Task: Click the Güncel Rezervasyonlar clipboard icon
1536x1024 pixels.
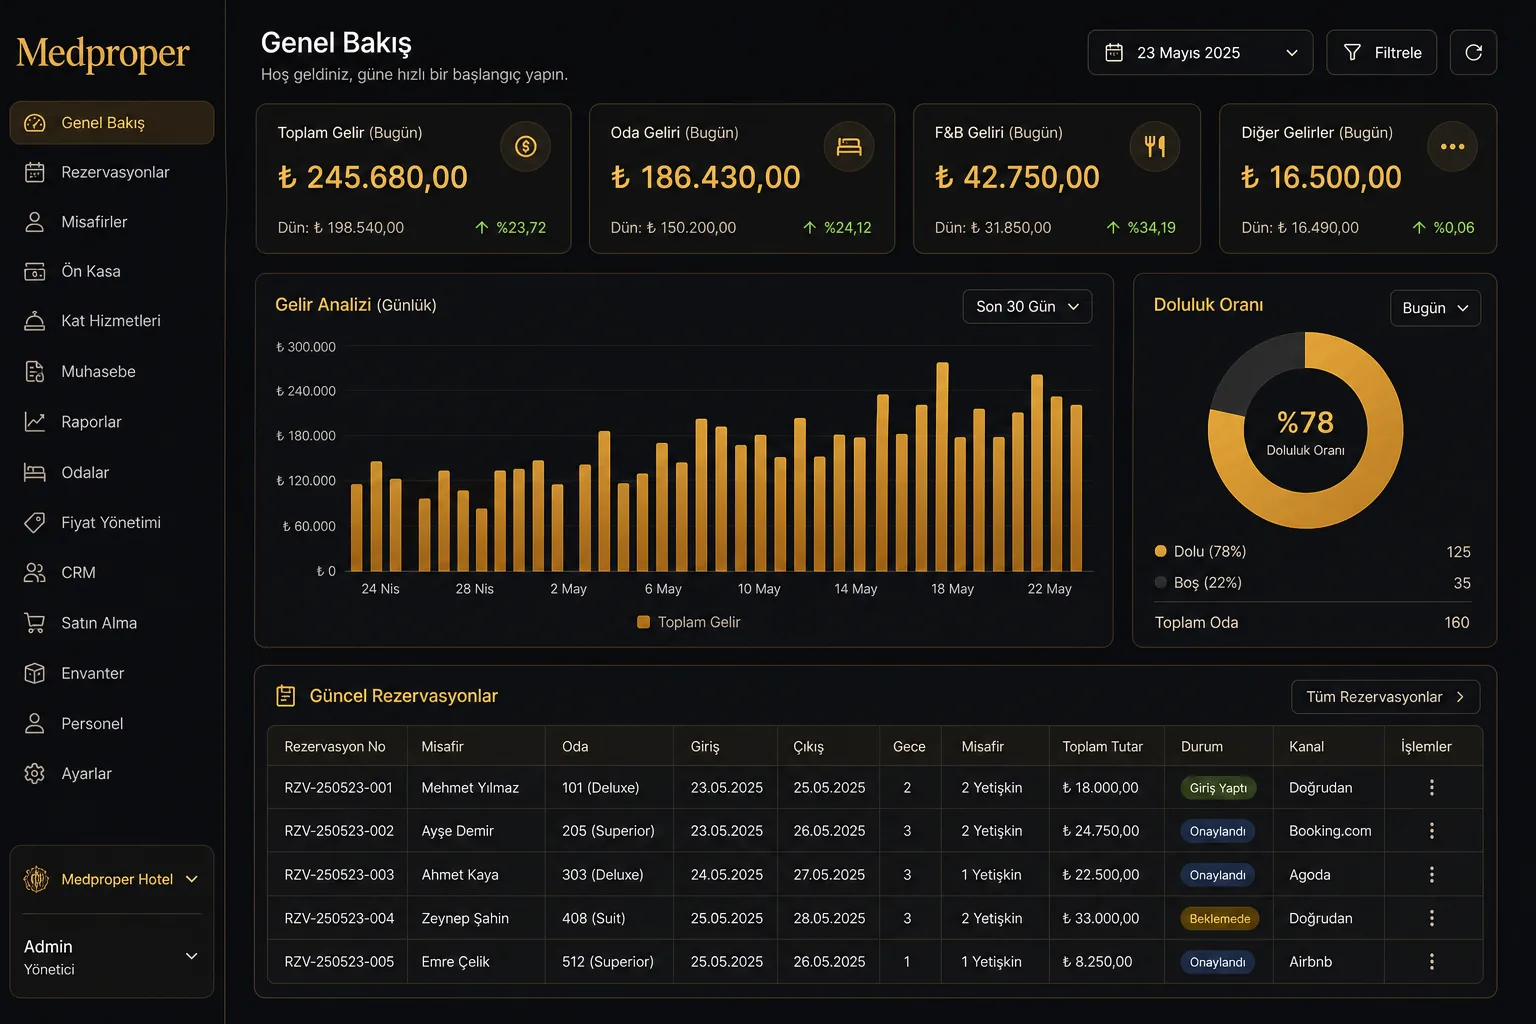Action: click(x=286, y=696)
